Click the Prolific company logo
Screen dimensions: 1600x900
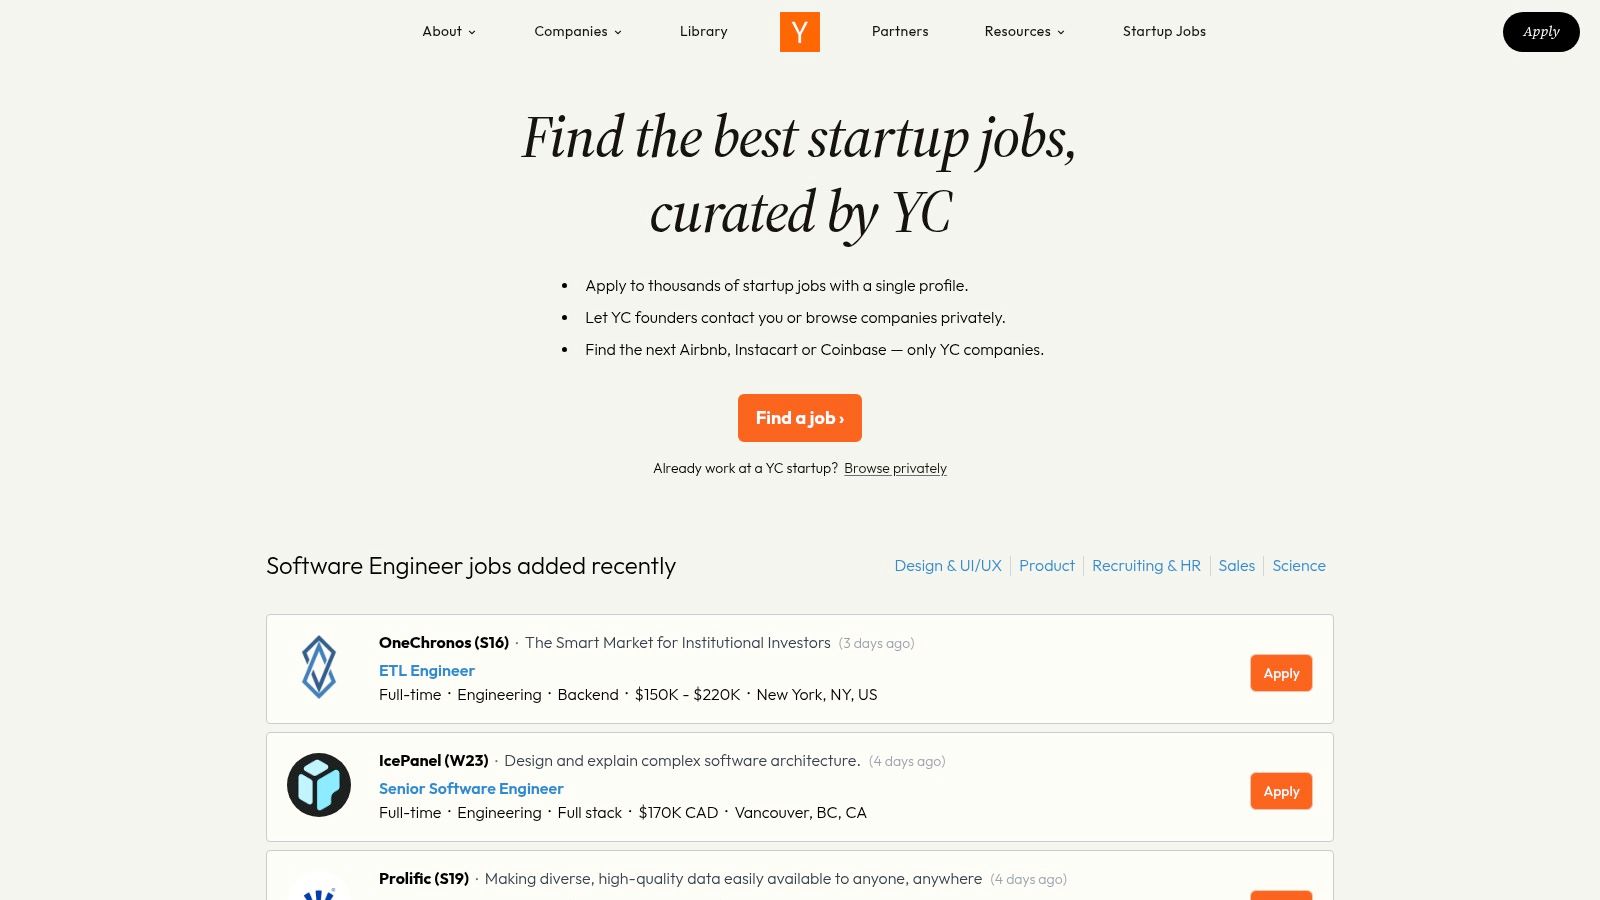[x=318, y=890]
